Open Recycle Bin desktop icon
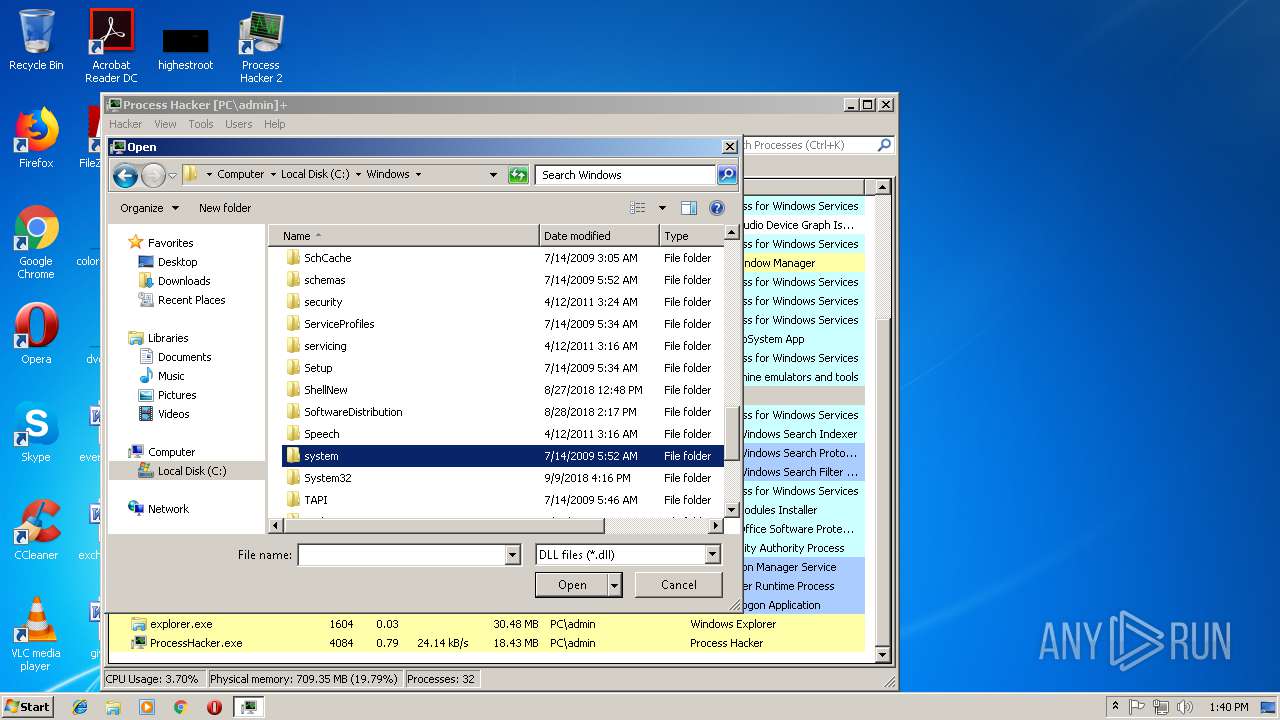This screenshot has width=1280, height=720. (36, 40)
